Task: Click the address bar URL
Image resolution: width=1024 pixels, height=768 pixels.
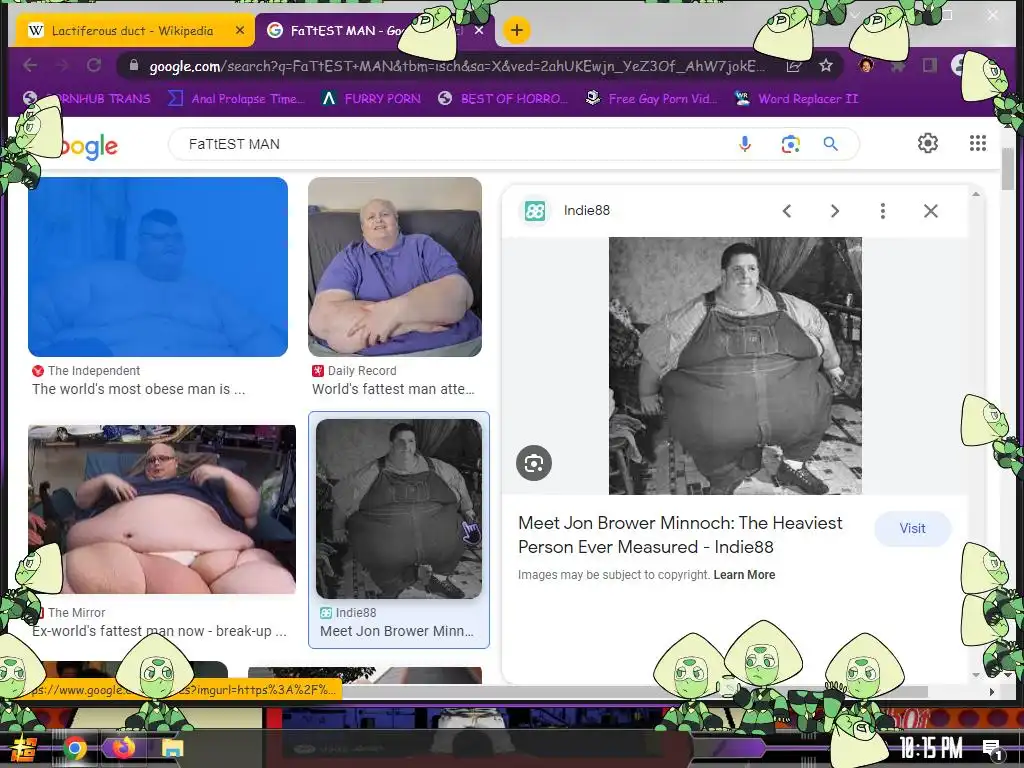Action: point(456,66)
